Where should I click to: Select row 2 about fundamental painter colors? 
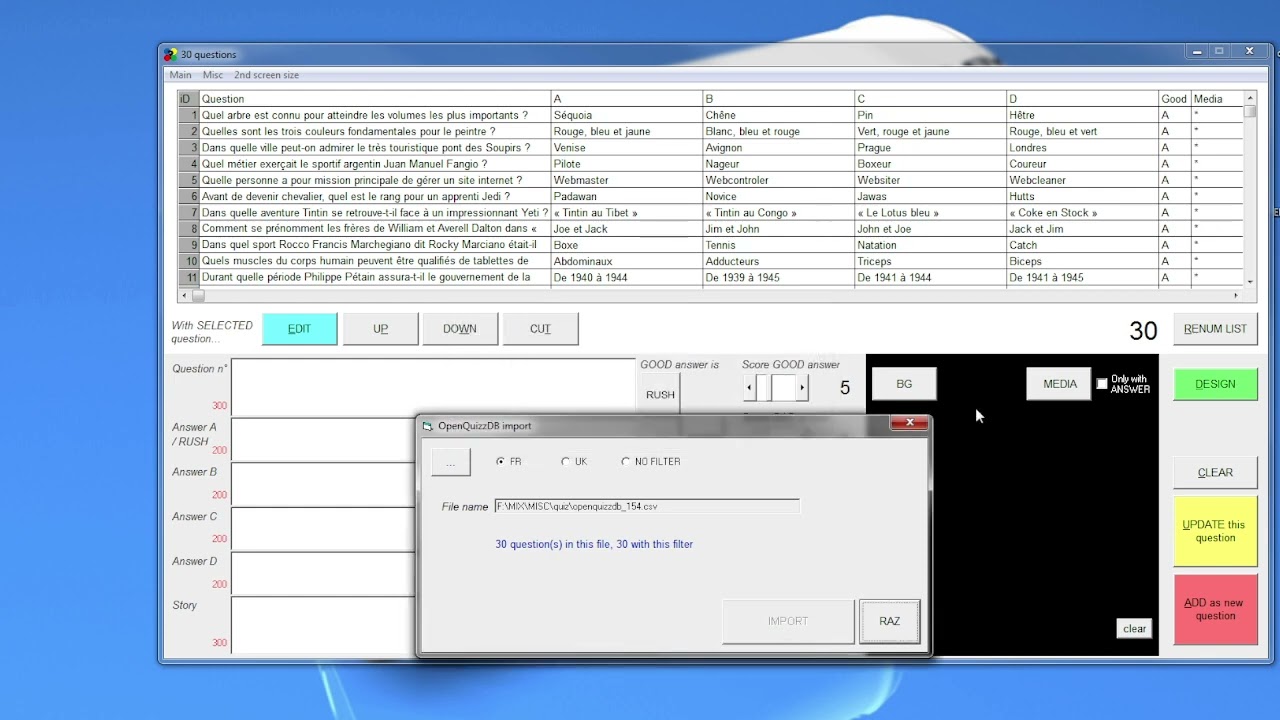(x=710, y=131)
